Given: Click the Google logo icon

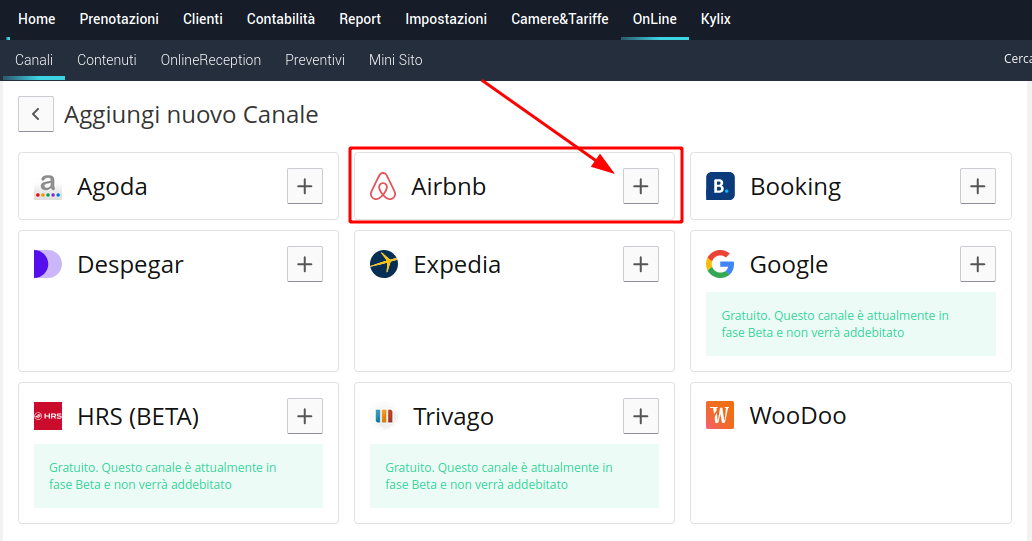Looking at the screenshot, I should tap(720, 264).
